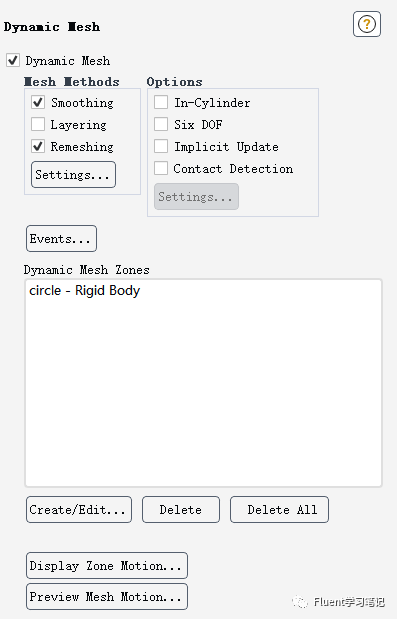Enable the Layering mesh method
The height and width of the screenshot is (619, 397).
pyautogui.click(x=38, y=124)
